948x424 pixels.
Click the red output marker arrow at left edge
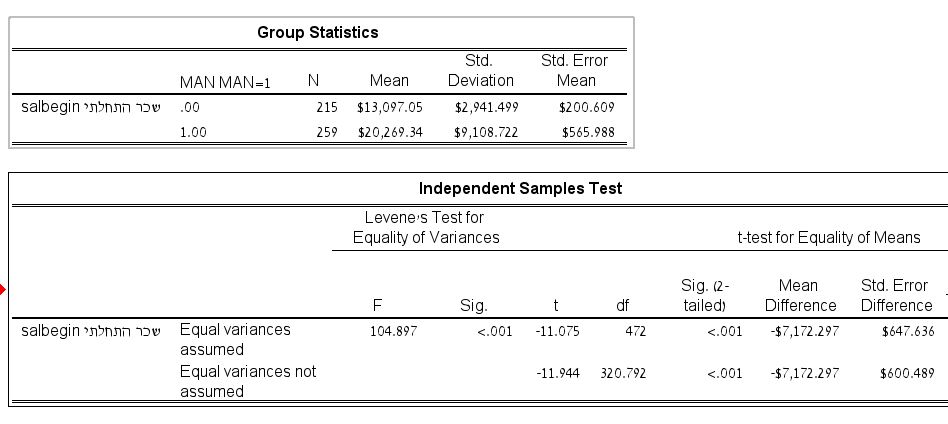pos(3,292)
